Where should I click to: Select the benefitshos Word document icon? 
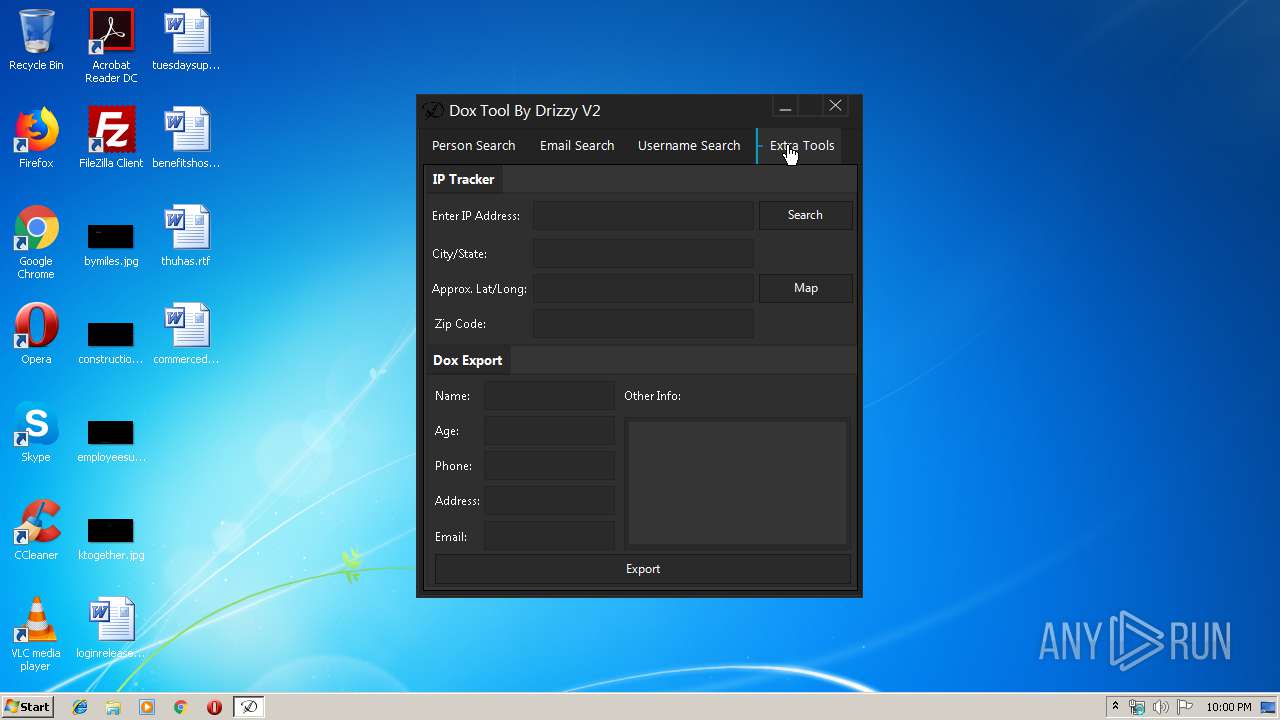(x=186, y=138)
